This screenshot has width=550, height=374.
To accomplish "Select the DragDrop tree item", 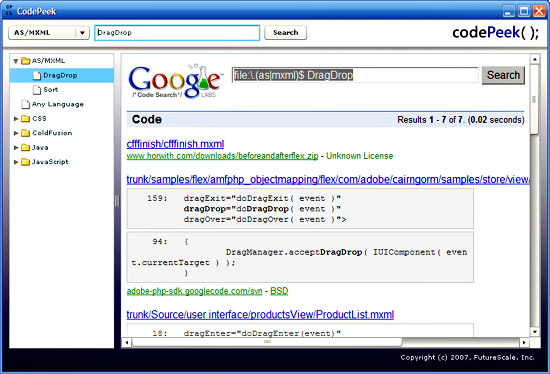I will (x=62, y=75).
